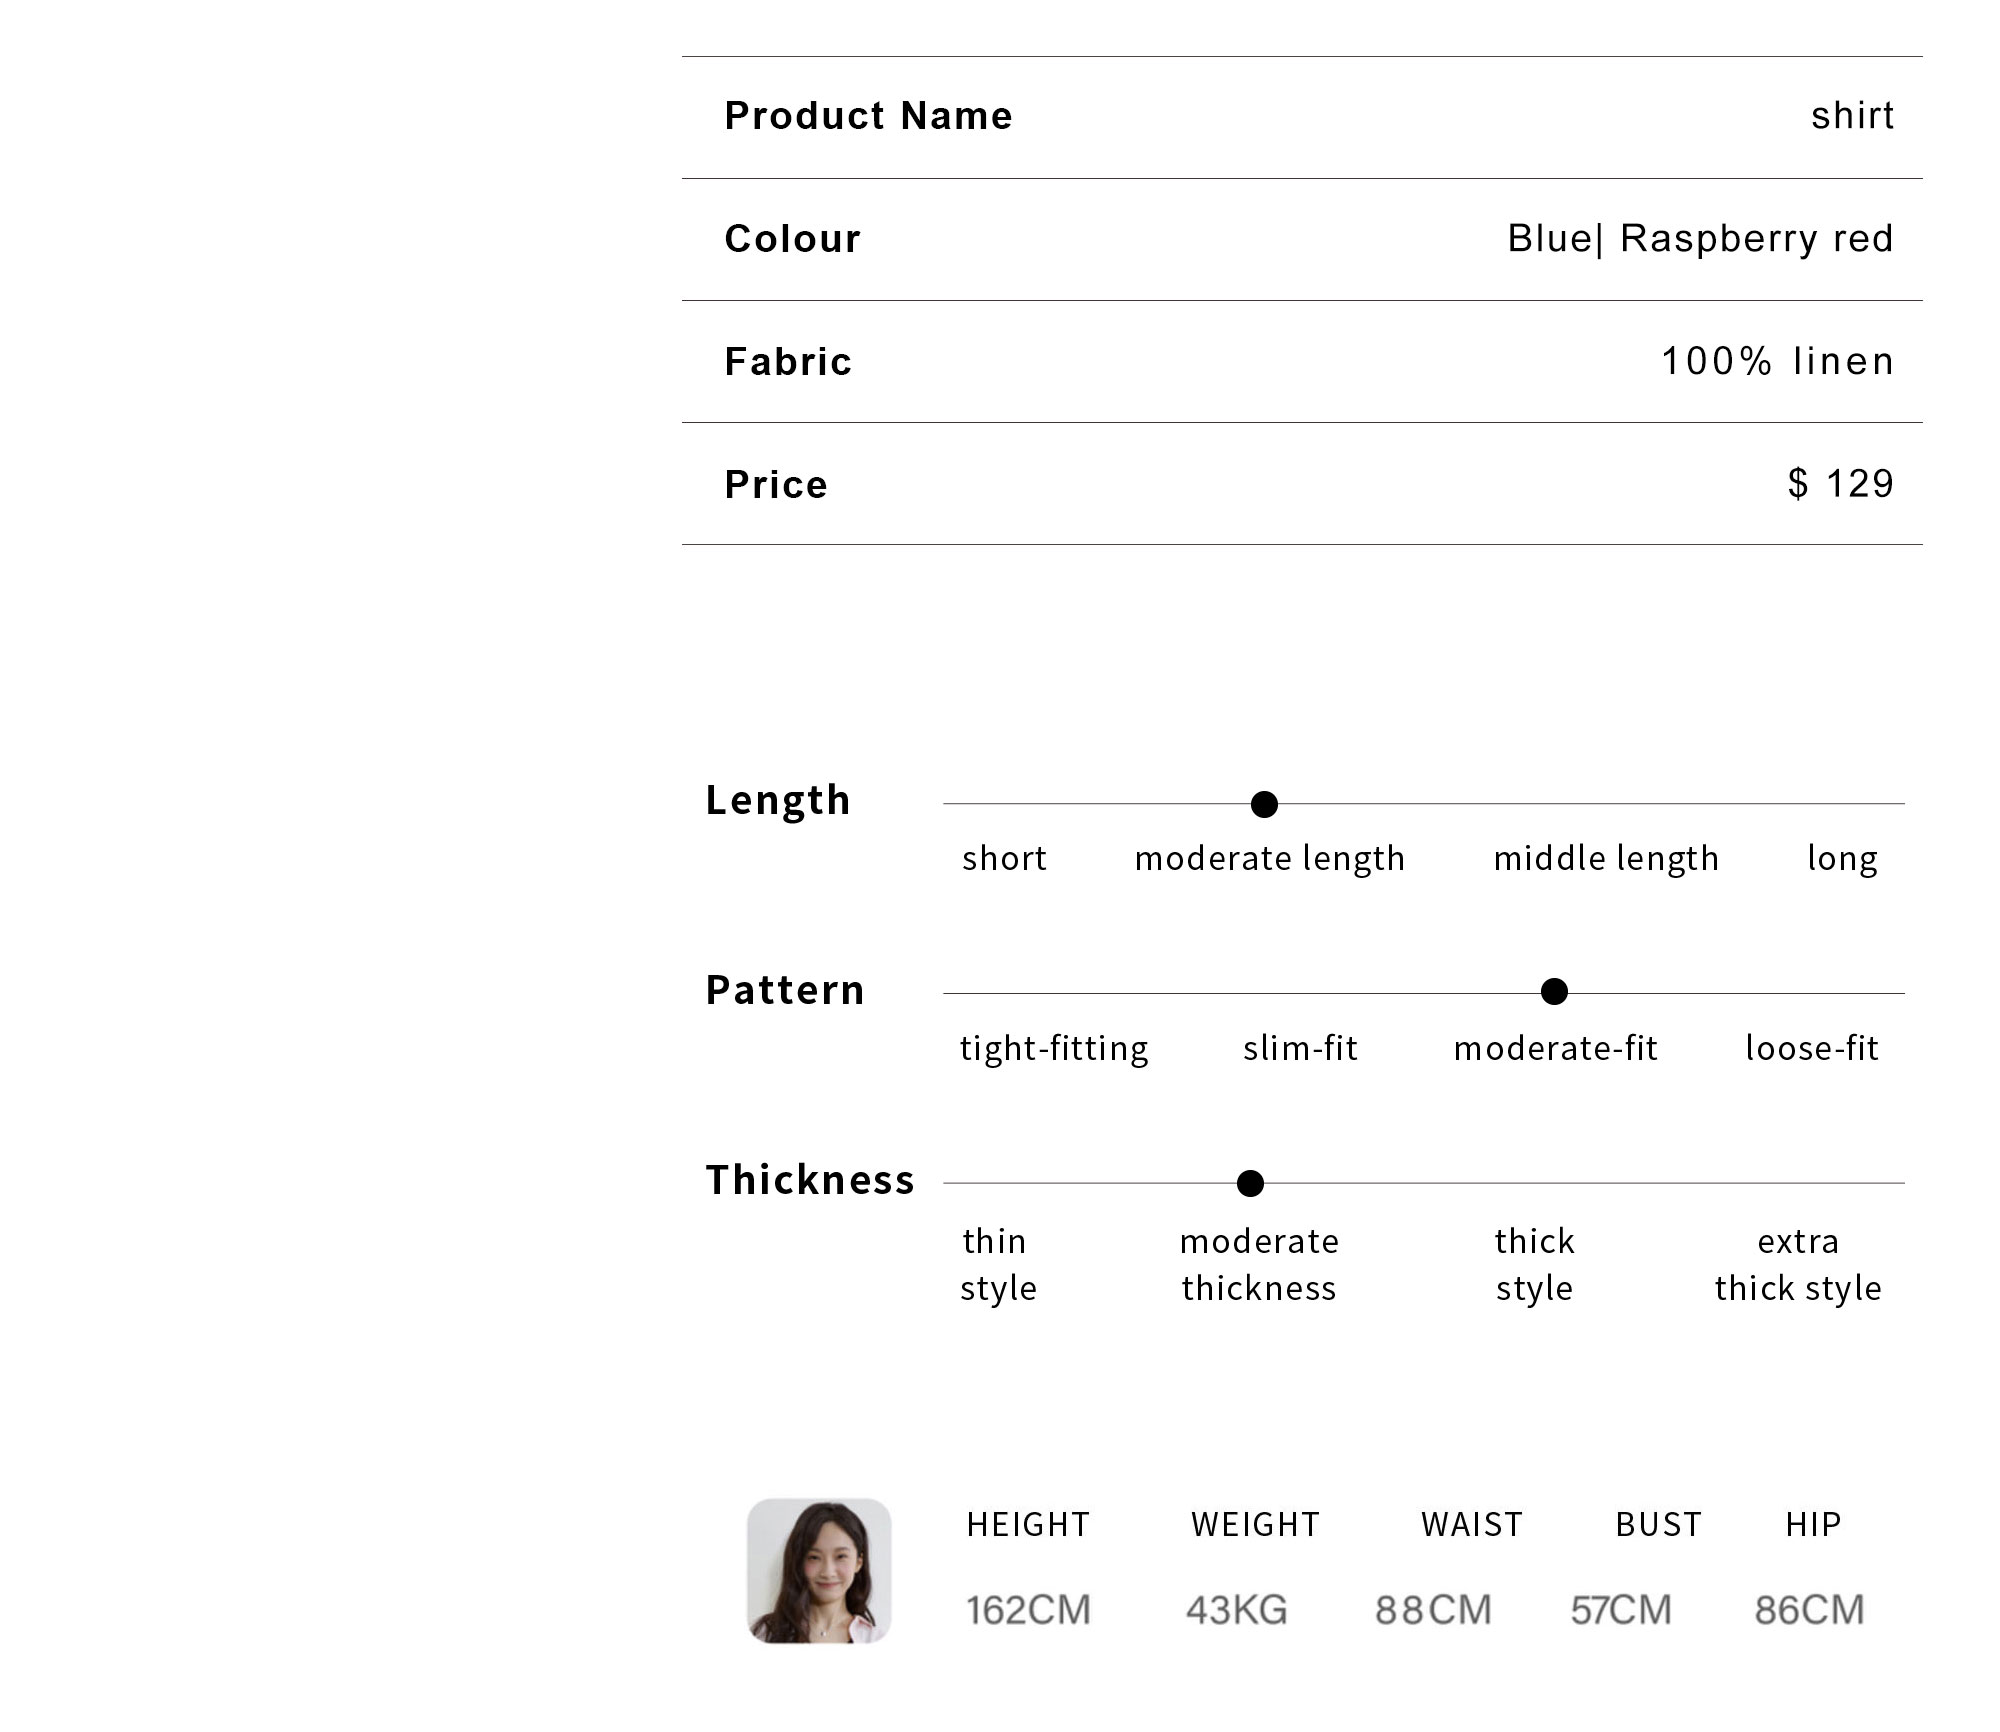
Task: Select the 'long' length label
Action: (1842, 859)
